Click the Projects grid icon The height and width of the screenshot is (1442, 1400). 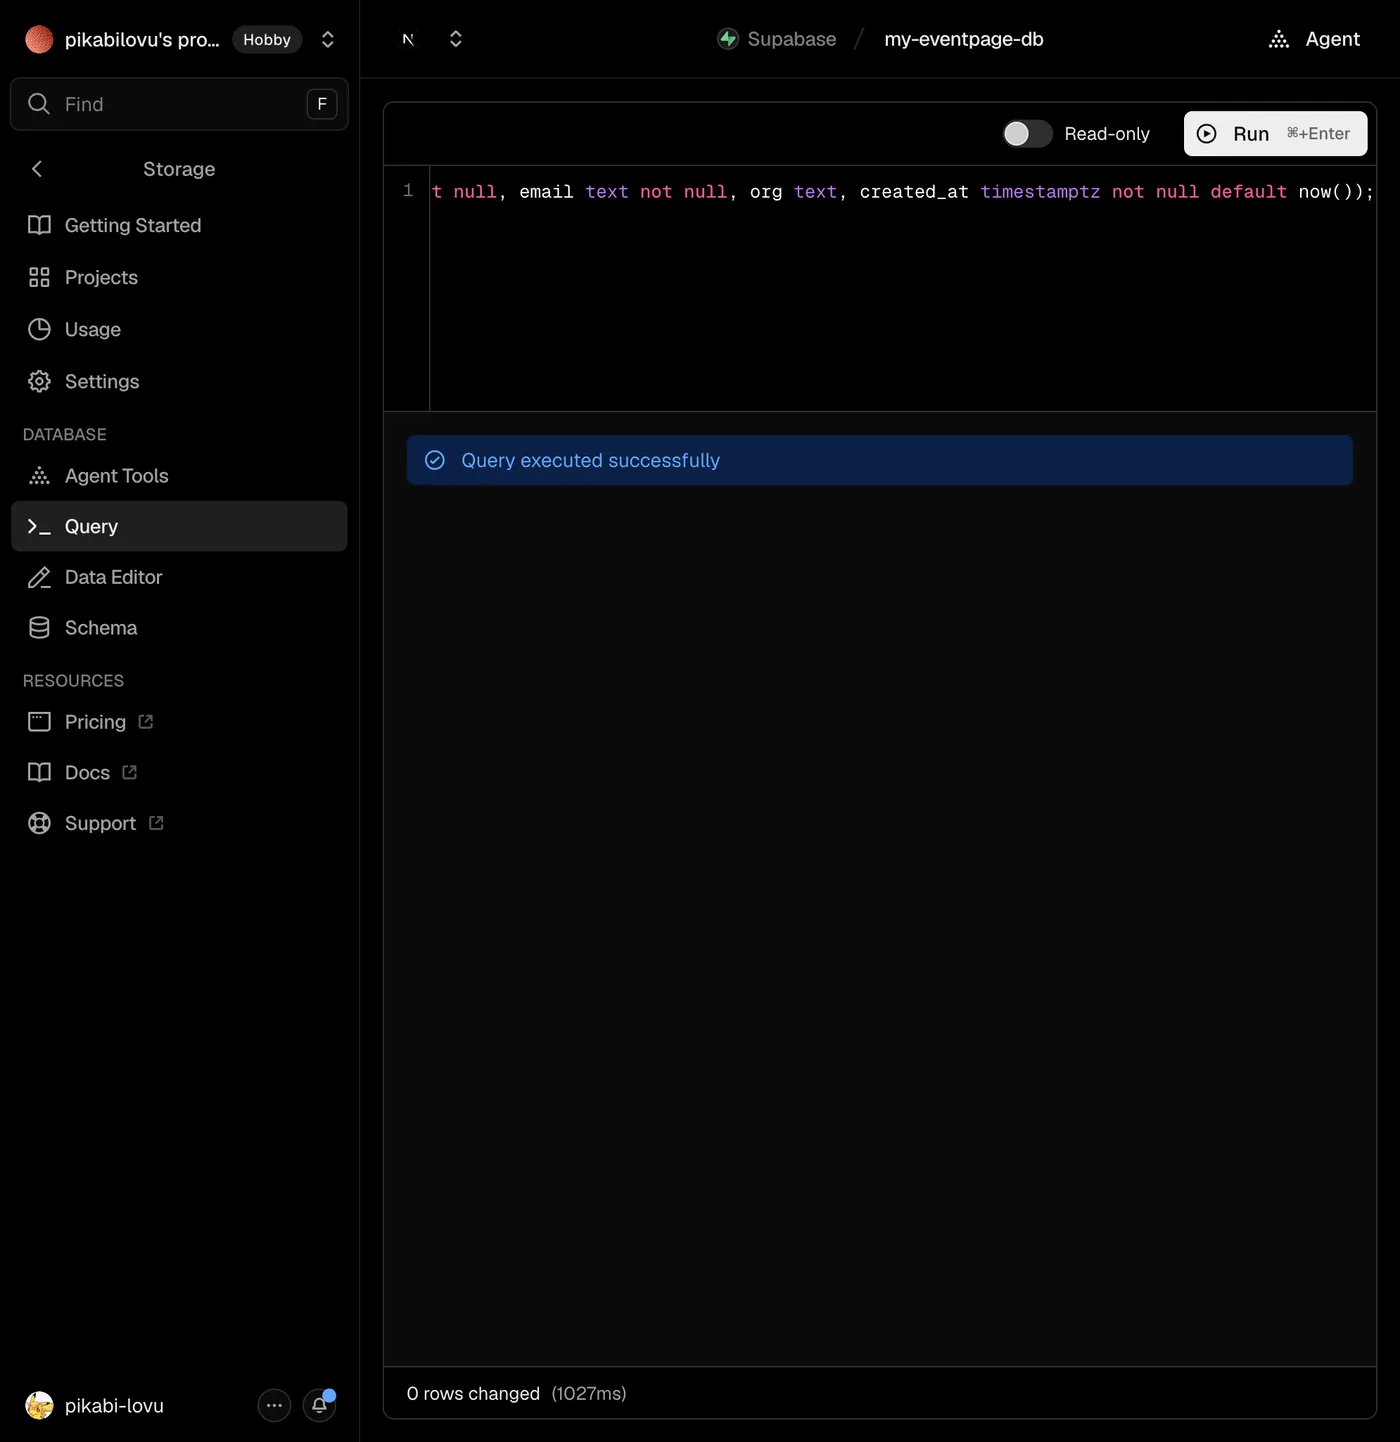[x=39, y=277]
